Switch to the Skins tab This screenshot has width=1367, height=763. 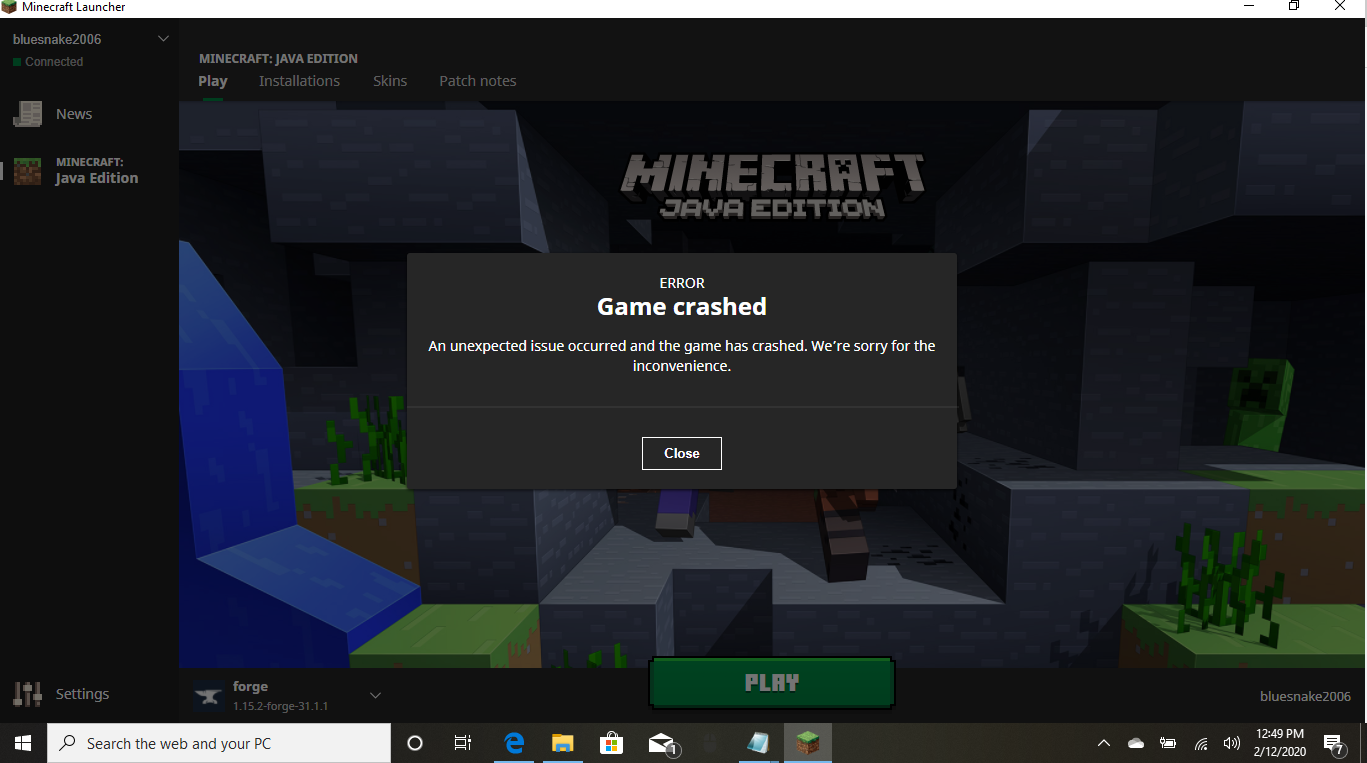[x=390, y=81]
